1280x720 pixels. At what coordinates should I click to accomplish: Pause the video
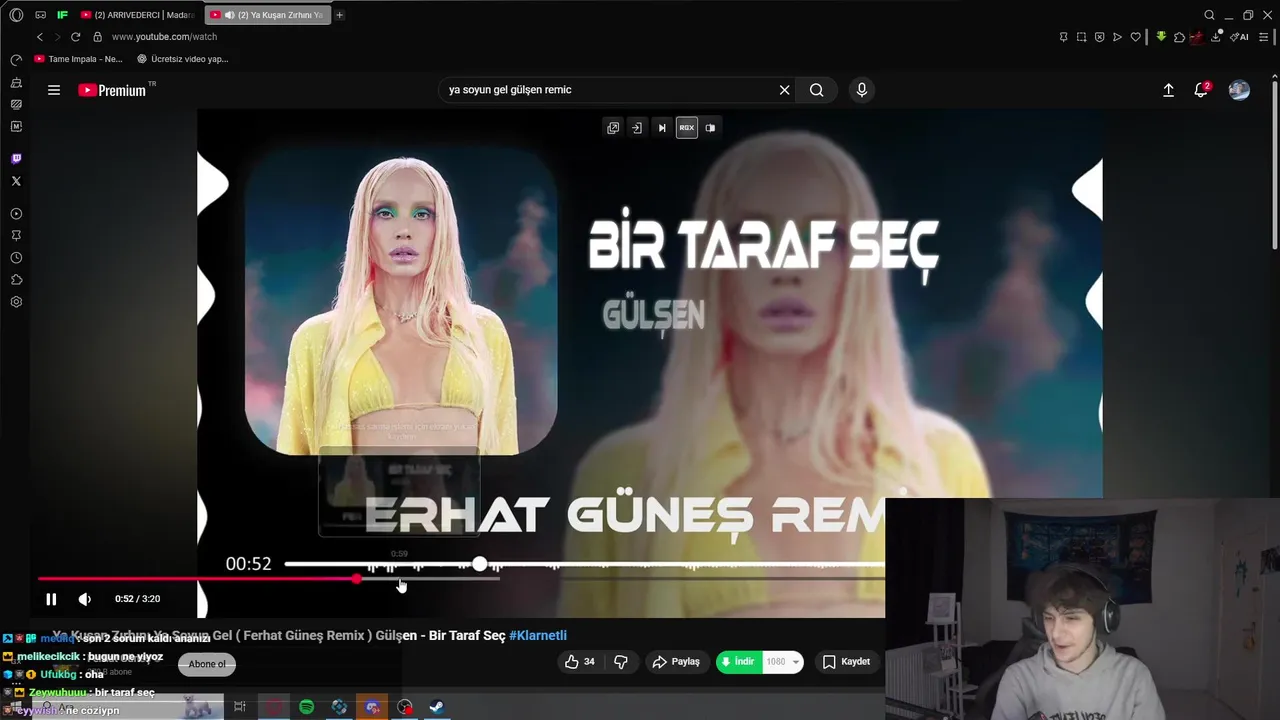(51, 599)
